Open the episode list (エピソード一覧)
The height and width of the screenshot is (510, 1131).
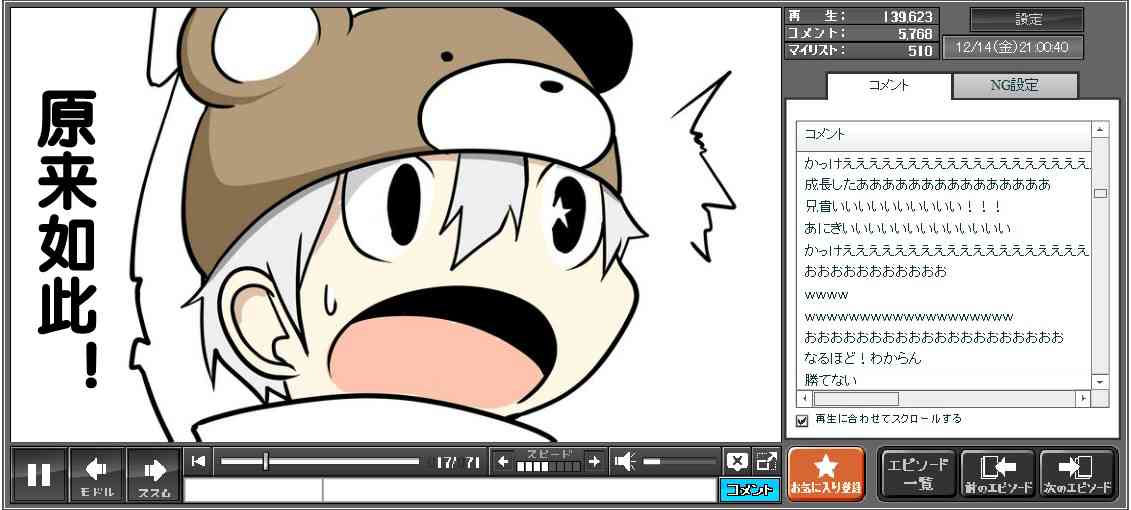(917, 474)
